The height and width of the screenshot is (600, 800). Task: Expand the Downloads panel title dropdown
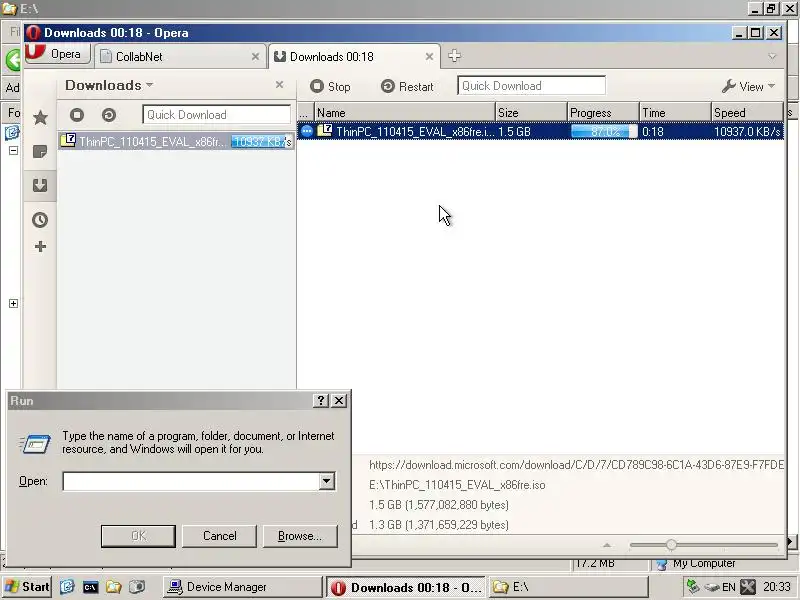coord(149,85)
